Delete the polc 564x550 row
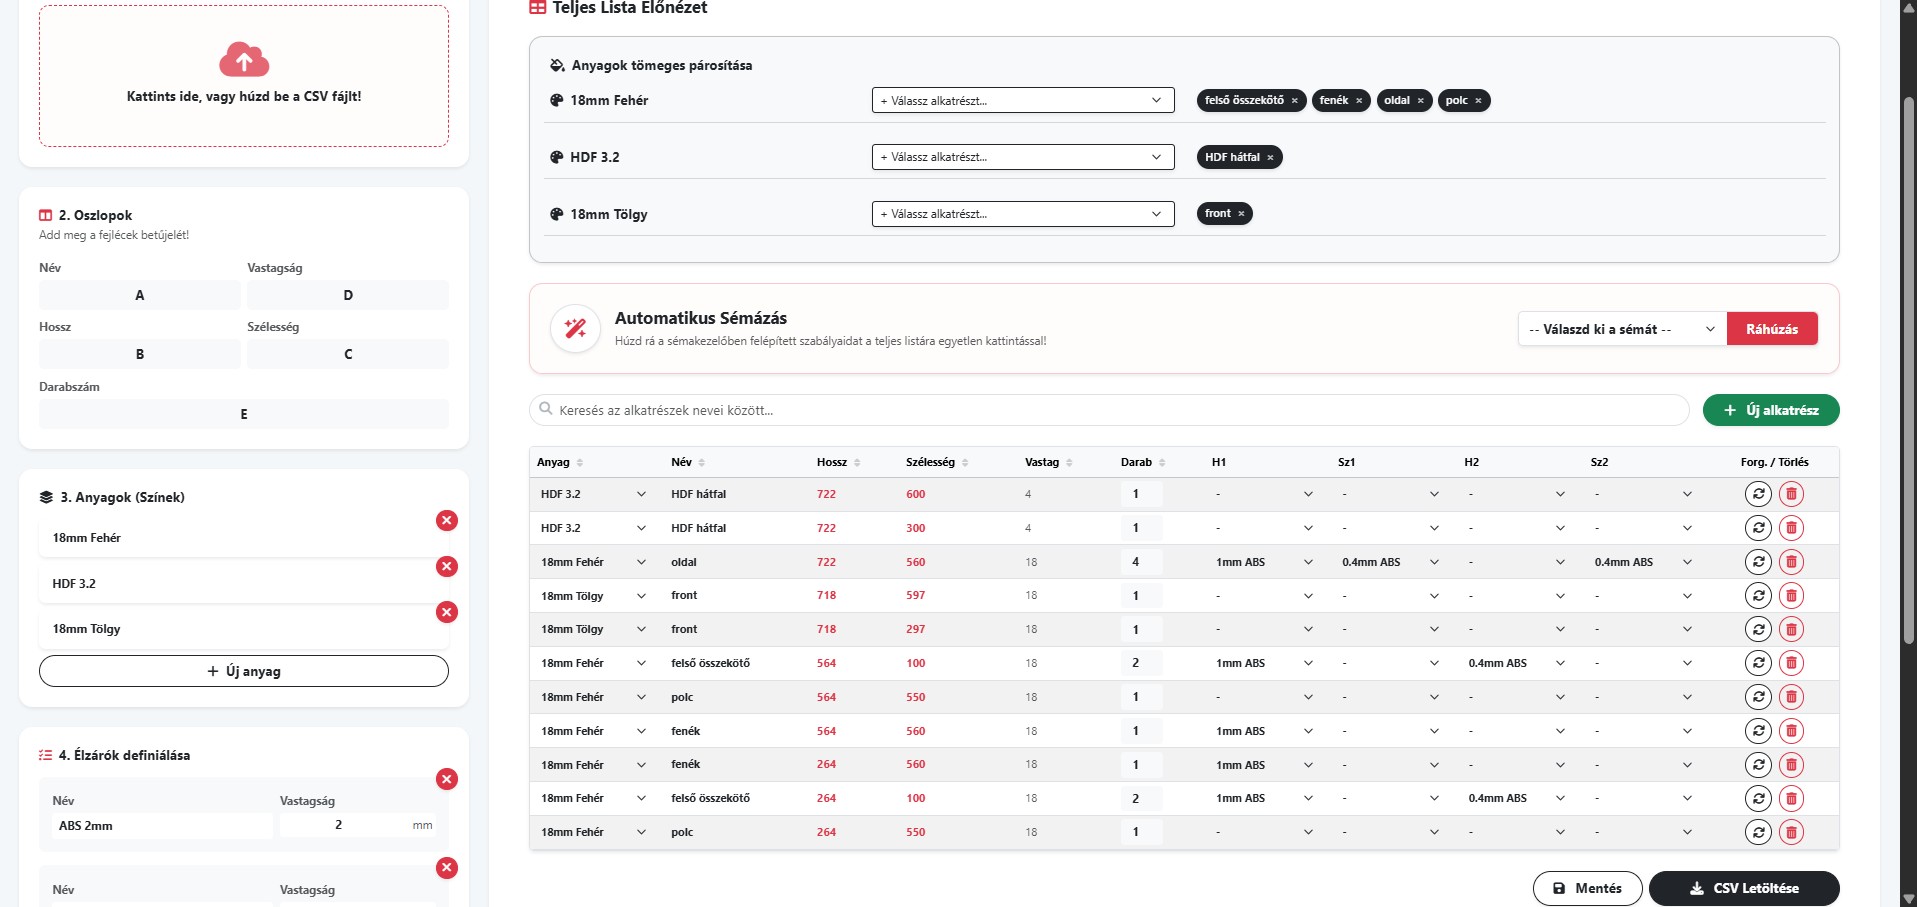Screen dimensions: 1917x907 (x=1791, y=697)
